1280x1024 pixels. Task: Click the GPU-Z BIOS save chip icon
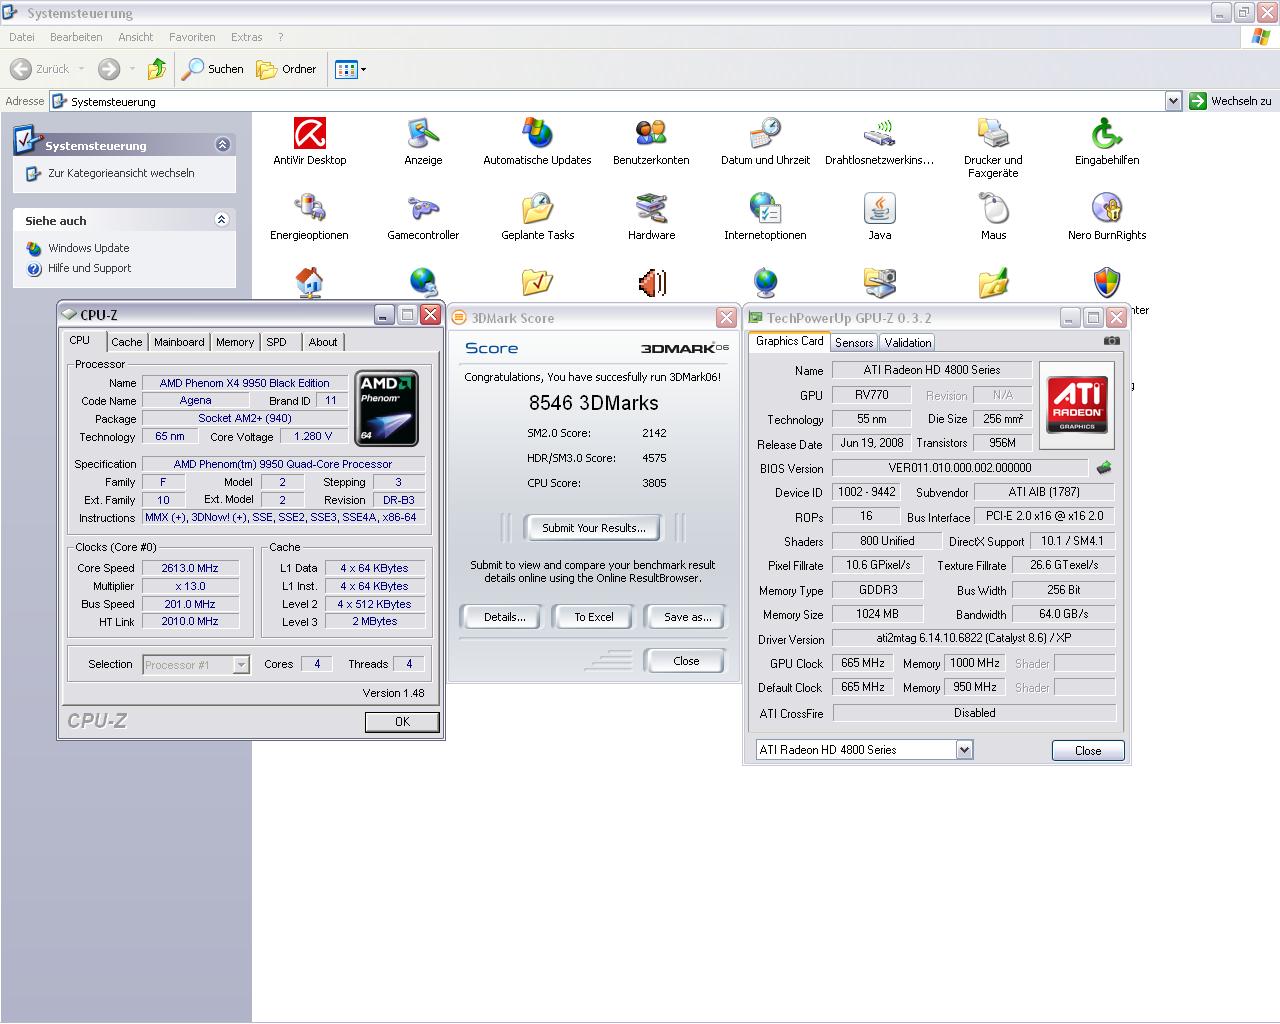coord(1104,467)
